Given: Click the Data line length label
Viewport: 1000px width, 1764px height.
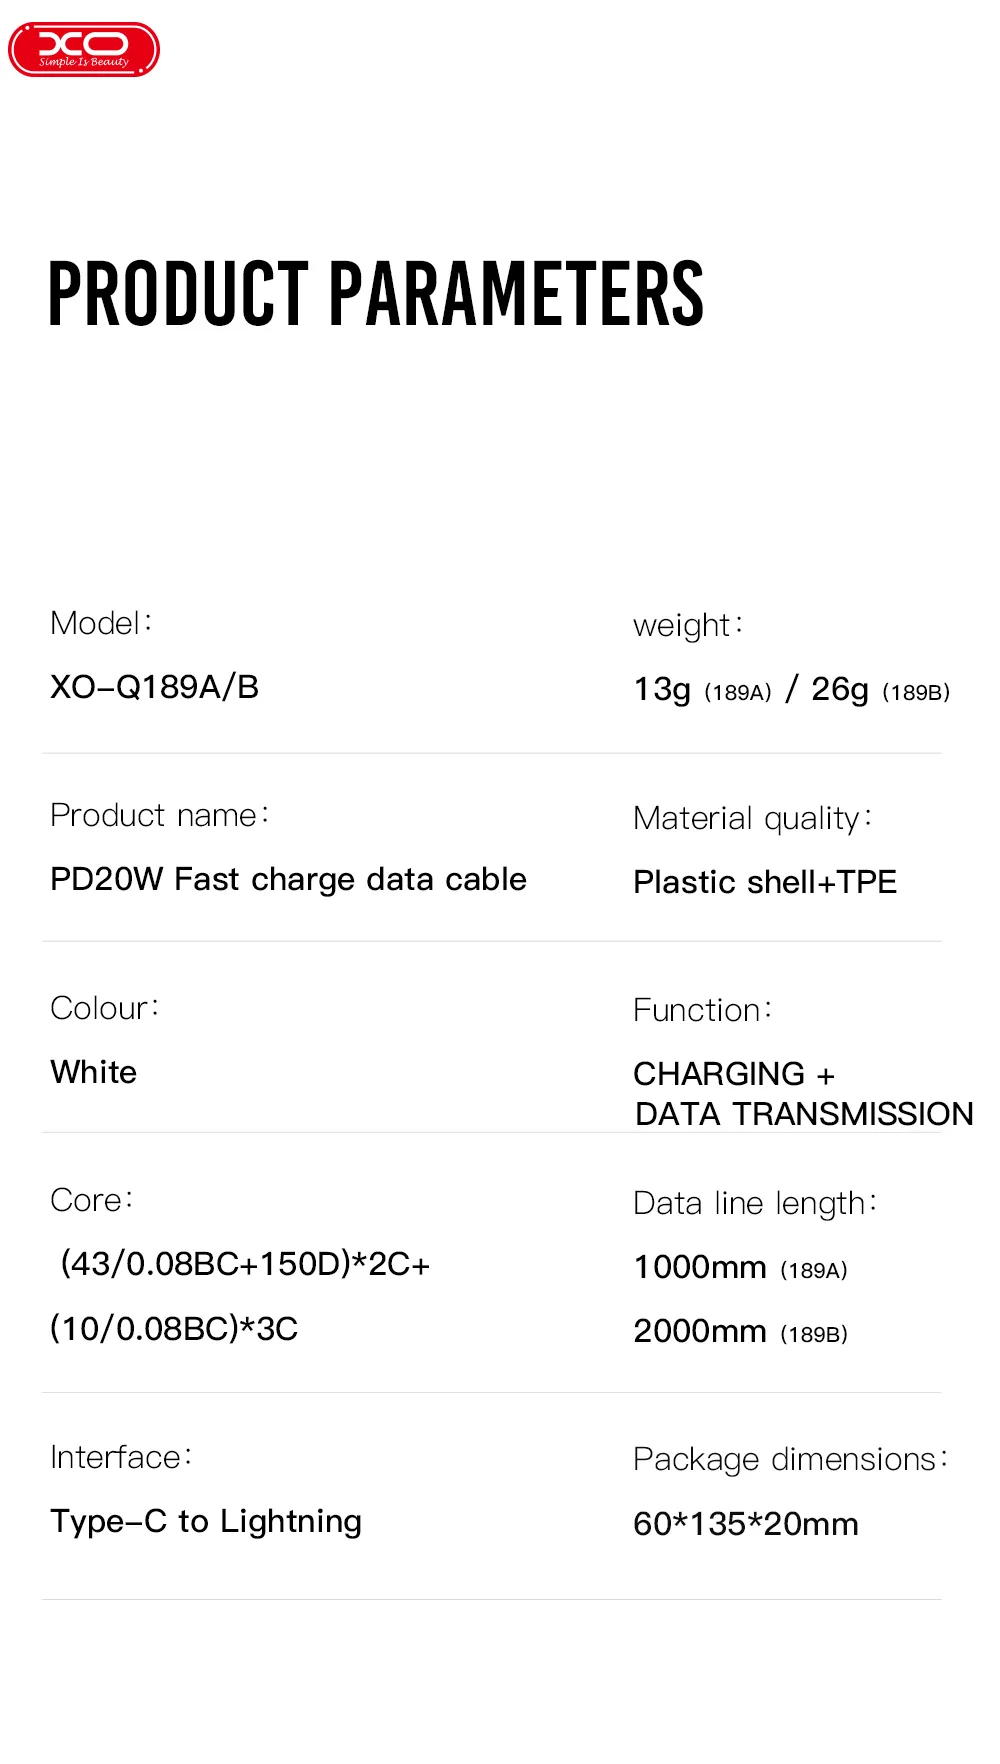Looking at the screenshot, I should 755,1203.
